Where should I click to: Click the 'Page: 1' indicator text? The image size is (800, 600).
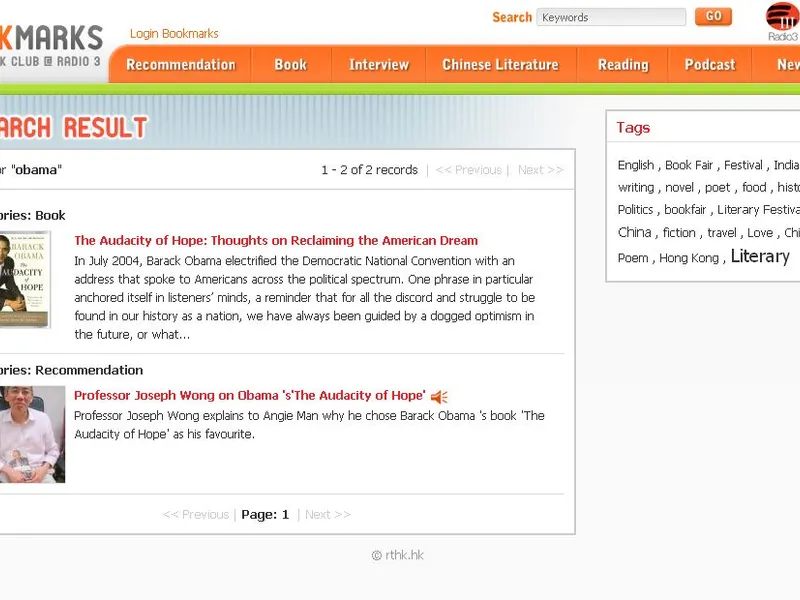(x=265, y=515)
